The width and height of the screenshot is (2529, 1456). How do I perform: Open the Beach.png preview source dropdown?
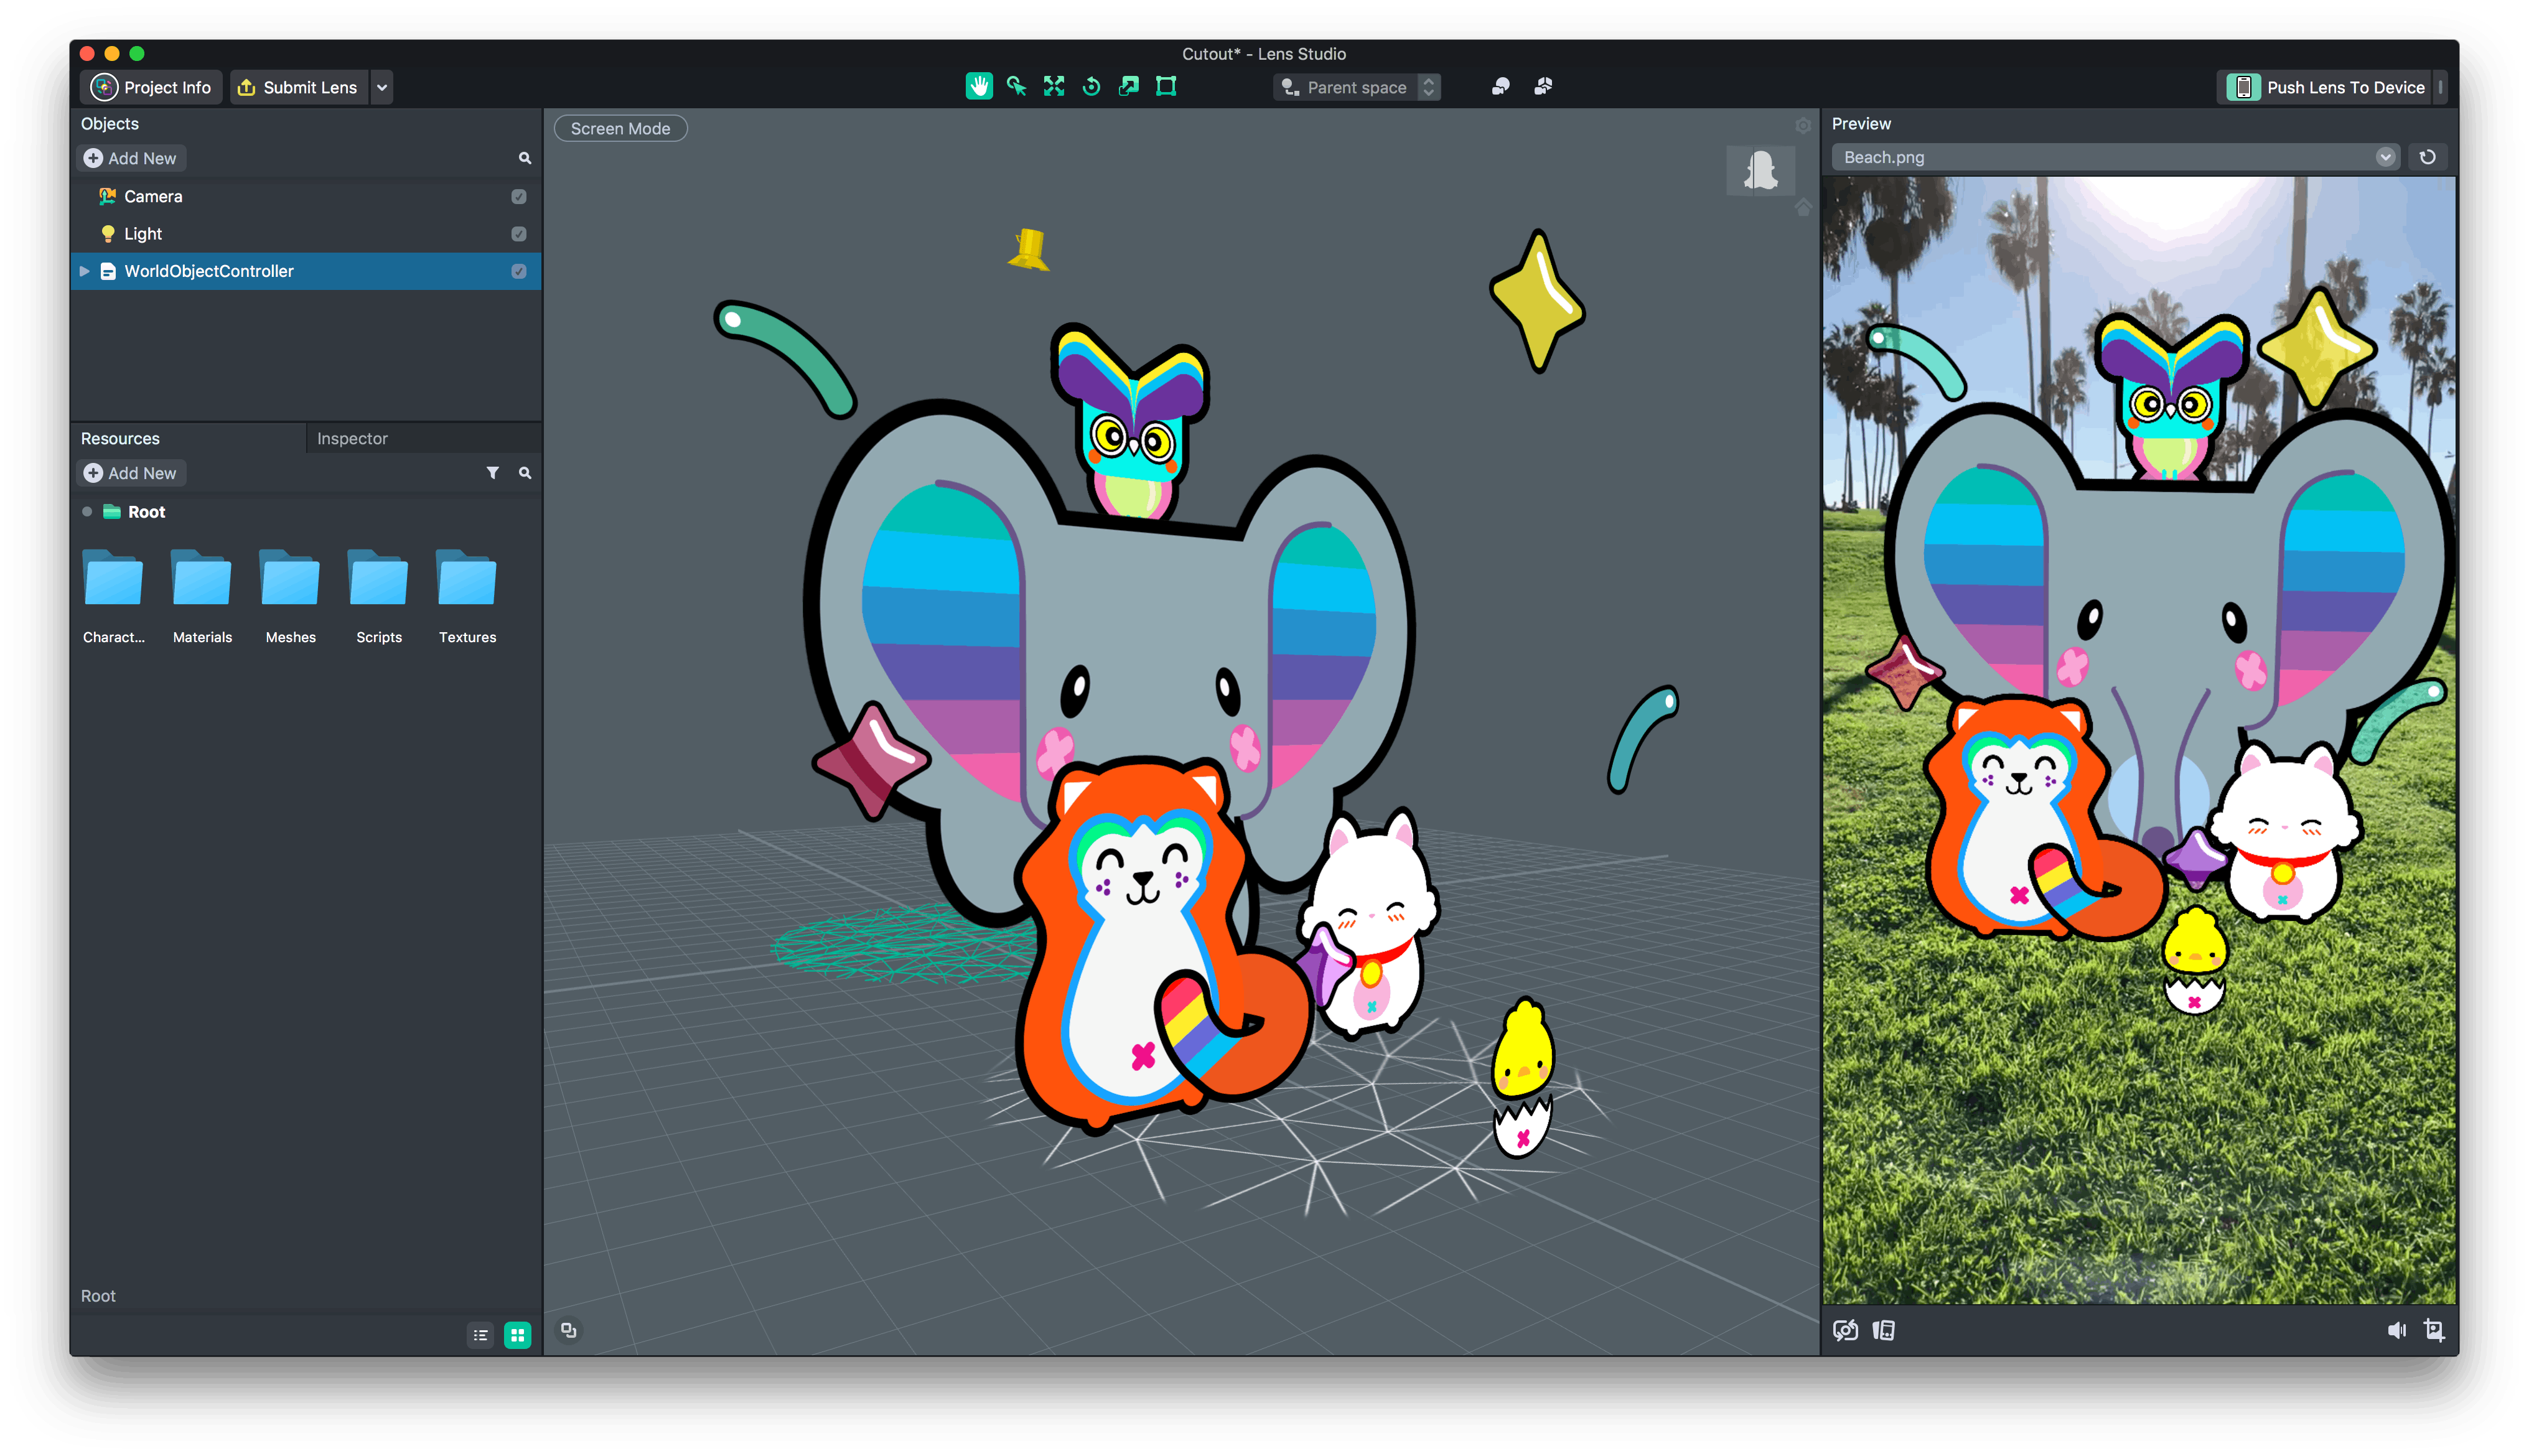coord(2386,157)
